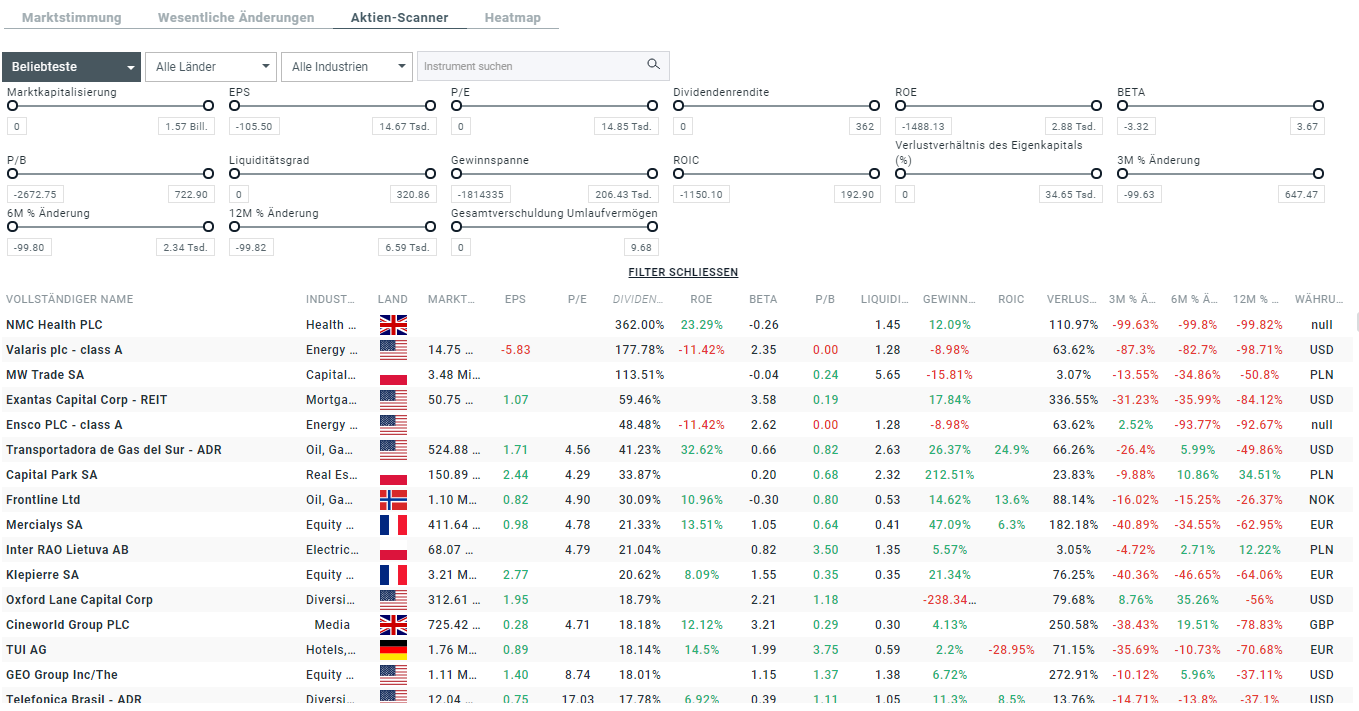Click the US flag for Oxford Lane Capital Corp
1359x711 pixels.
(x=393, y=600)
